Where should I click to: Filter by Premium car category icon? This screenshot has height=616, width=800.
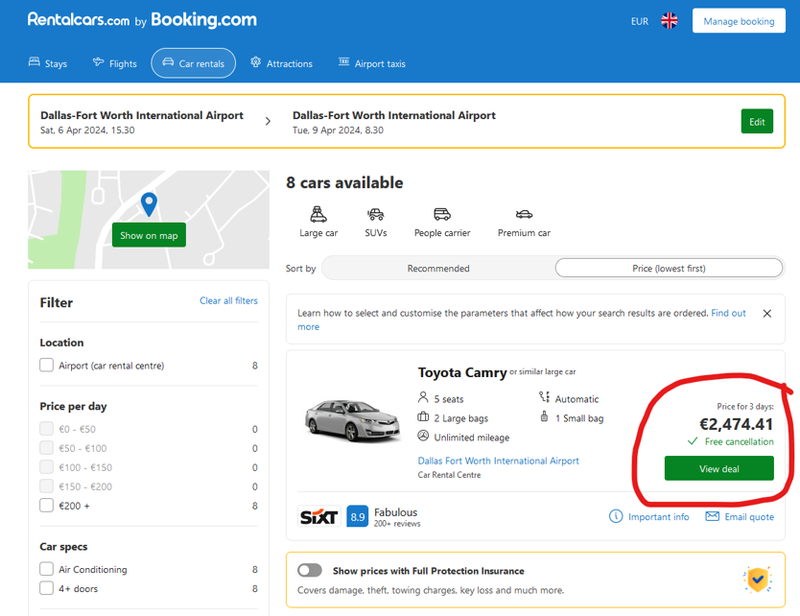[524, 221]
